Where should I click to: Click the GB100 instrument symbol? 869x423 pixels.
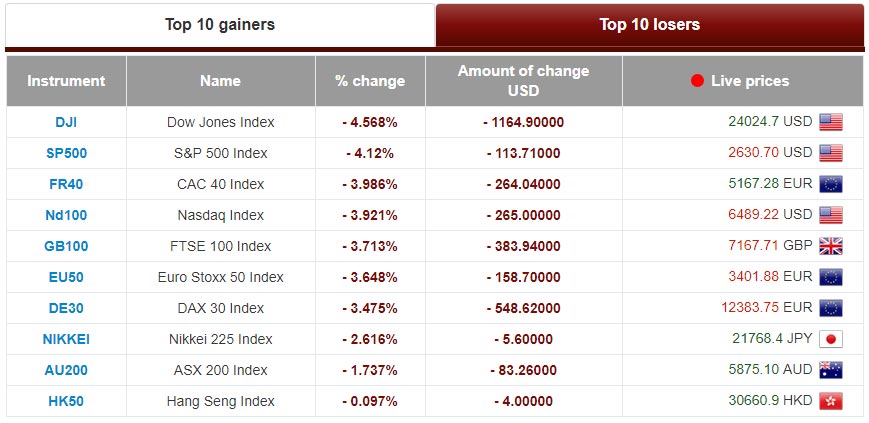(66, 246)
